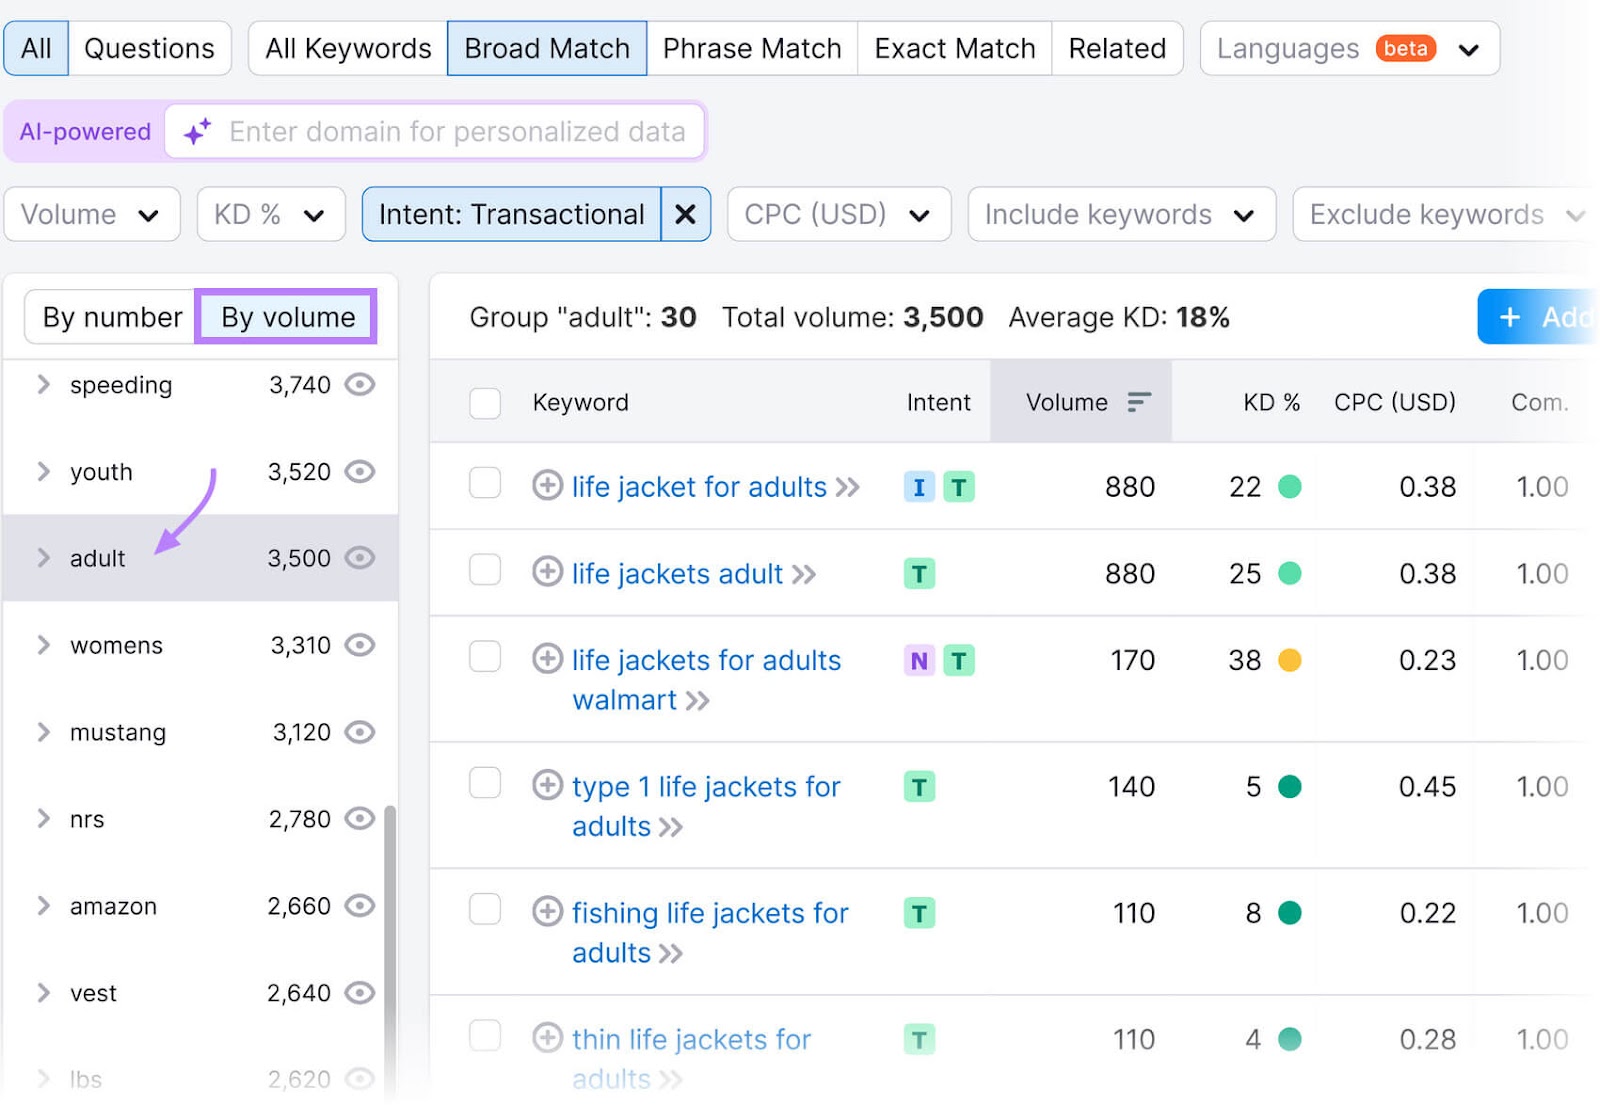Switch to the Questions tab
The width and height of the screenshot is (1600, 1105).
point(149,48)
